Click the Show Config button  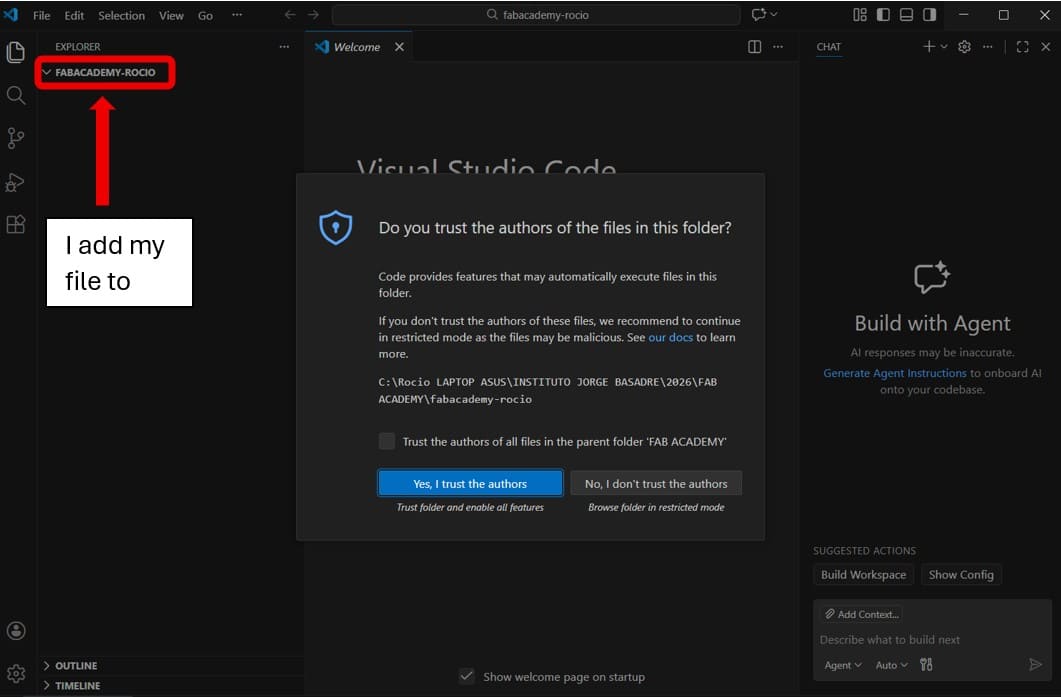click(961, 575)
